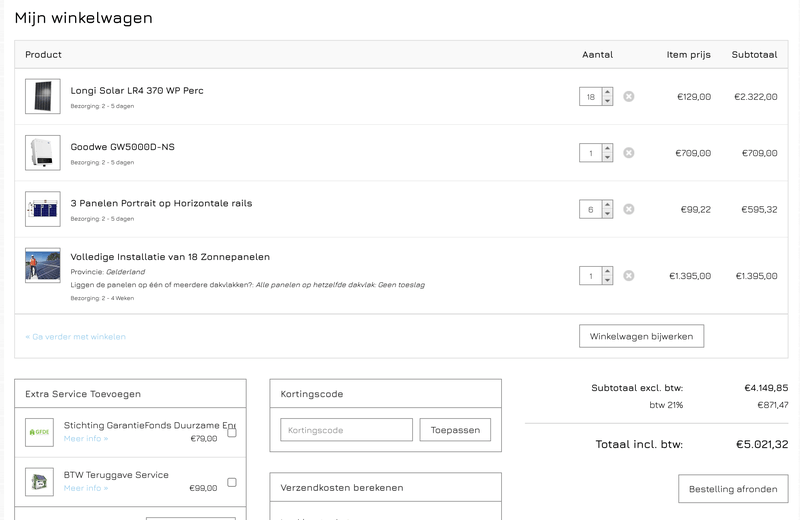Go back via Ga verder met winkelen
This screenshot has width=800, height=520.
(x=76, y=337)
